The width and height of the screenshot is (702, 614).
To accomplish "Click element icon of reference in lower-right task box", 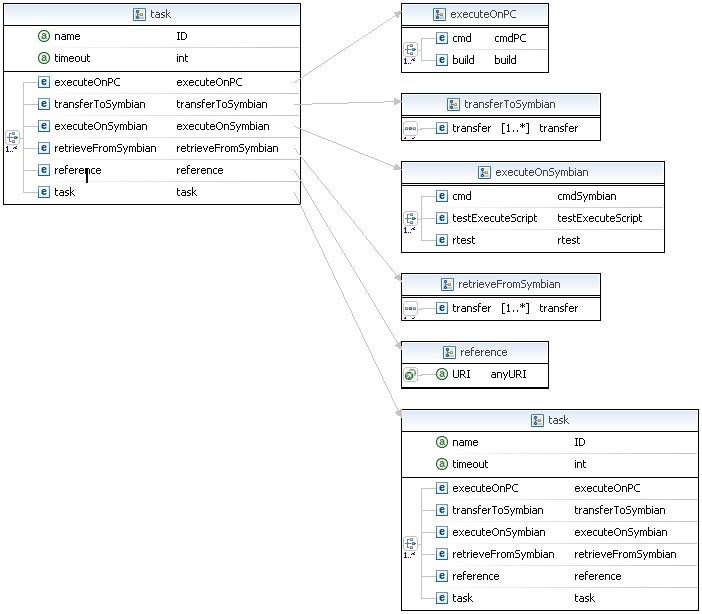I will [x=441, y=575].
